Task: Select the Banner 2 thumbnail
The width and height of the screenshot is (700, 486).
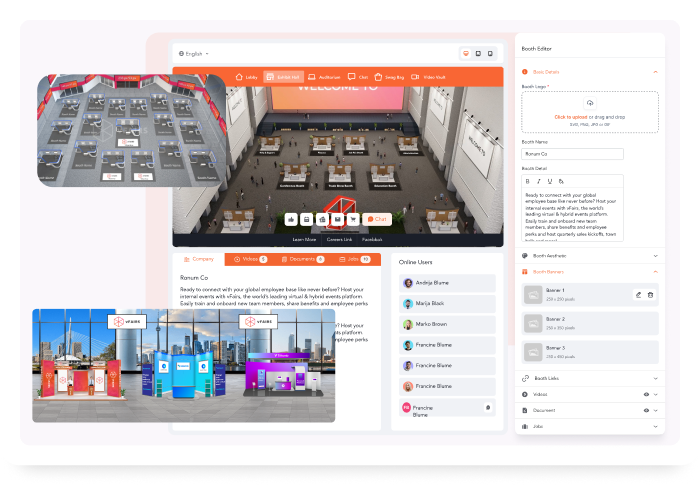Action: 534,322
